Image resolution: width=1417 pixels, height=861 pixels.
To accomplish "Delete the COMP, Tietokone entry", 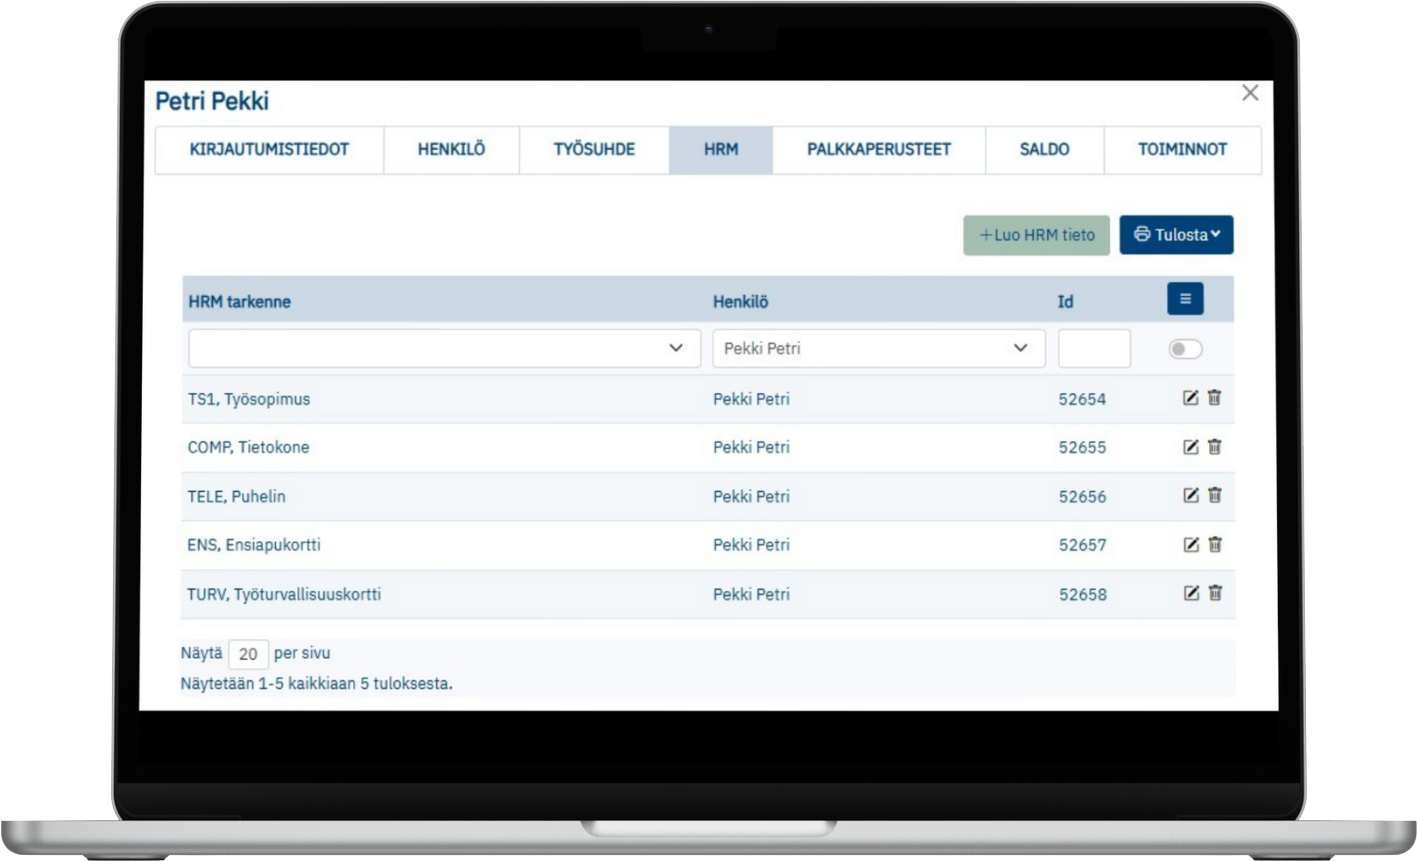I will point(1214,447).
